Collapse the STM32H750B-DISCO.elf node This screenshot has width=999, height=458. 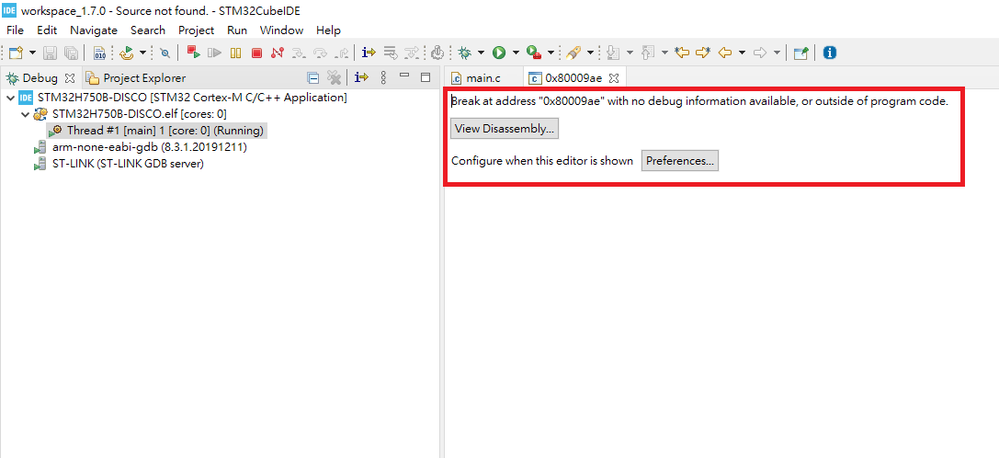[25, 114]
